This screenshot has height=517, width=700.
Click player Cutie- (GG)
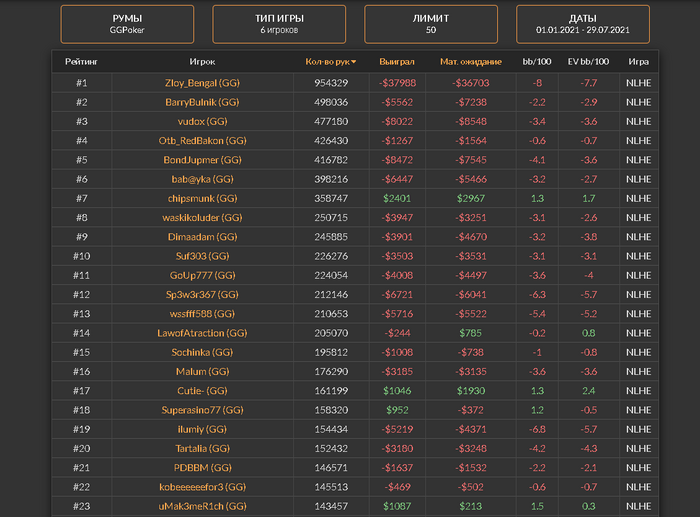[202, 391]
